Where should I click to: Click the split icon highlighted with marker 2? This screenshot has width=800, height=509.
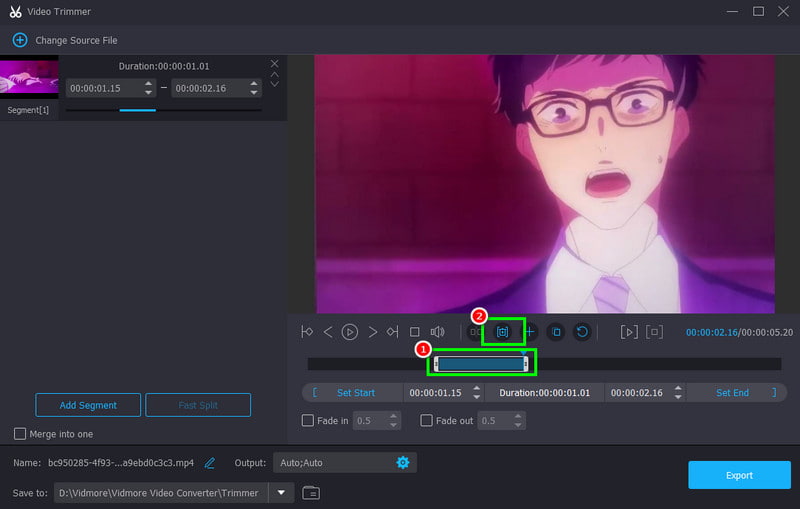pyautogui.click(x=503, y=332)
